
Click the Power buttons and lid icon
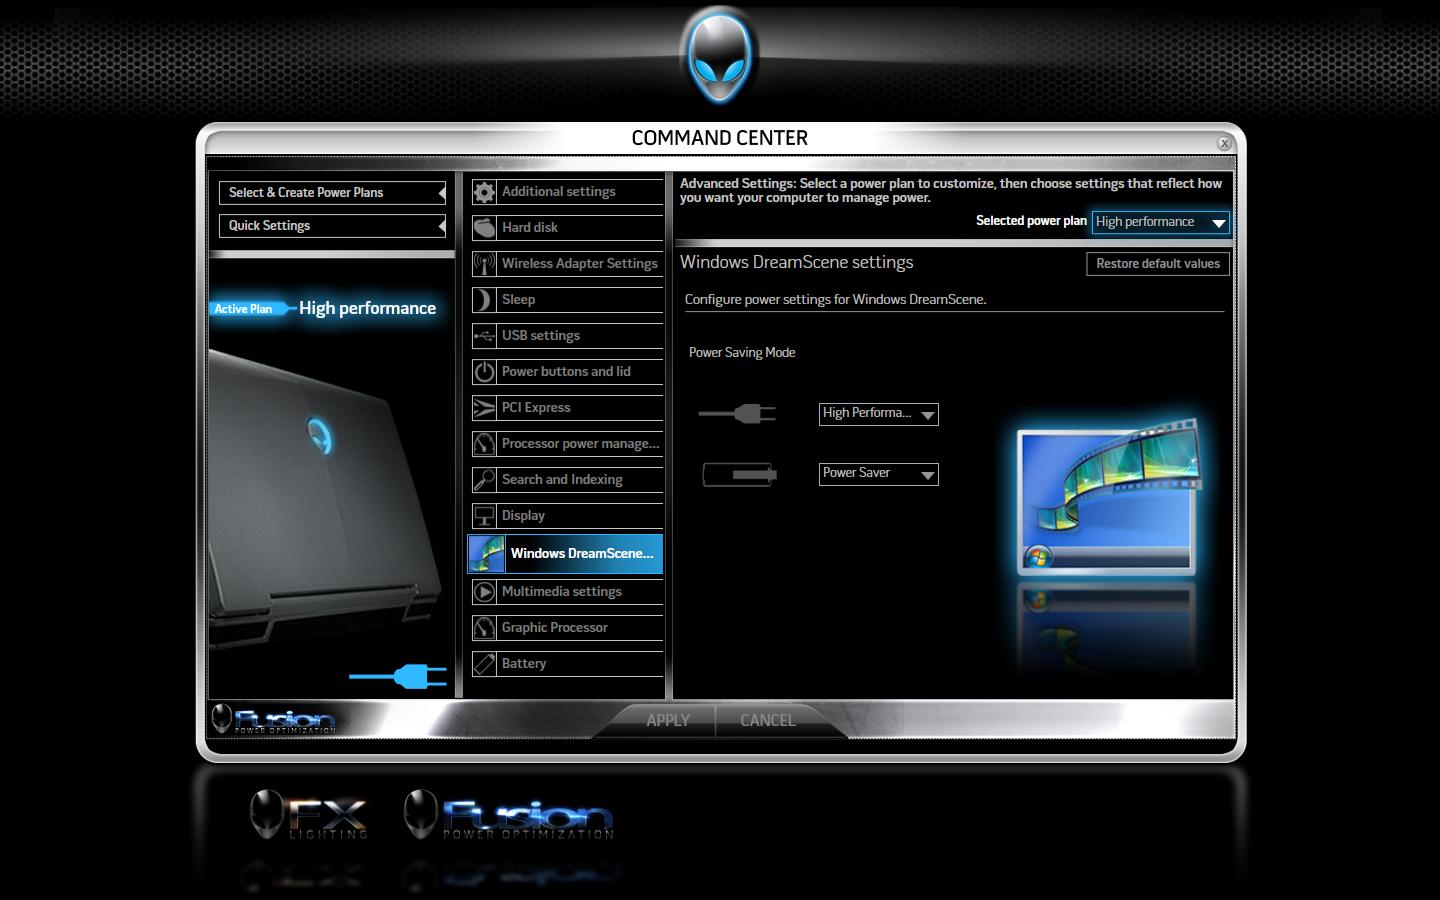coord(484,372)
